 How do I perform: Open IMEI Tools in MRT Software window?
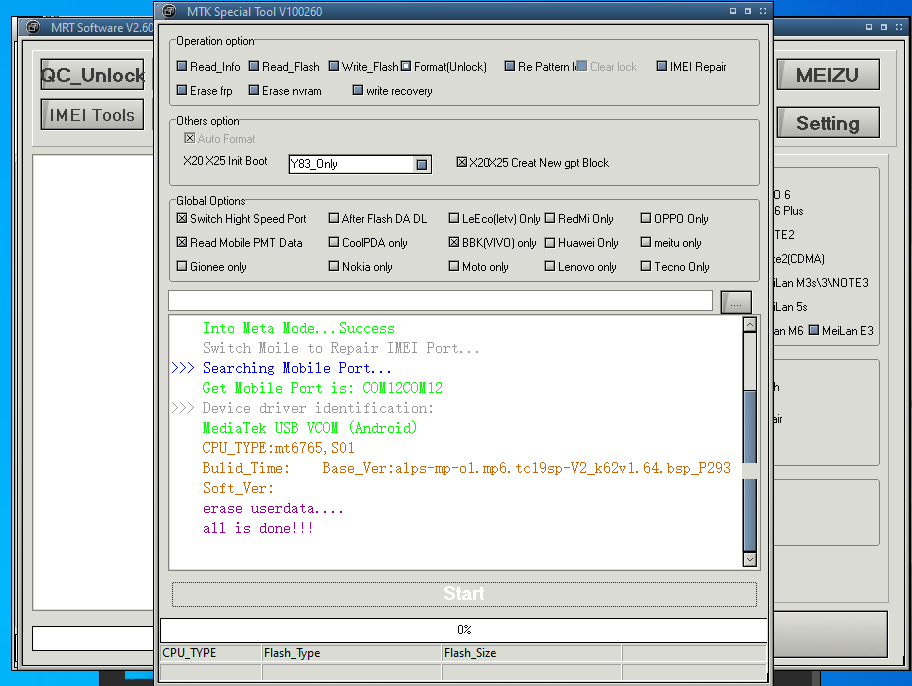point(92,115)
